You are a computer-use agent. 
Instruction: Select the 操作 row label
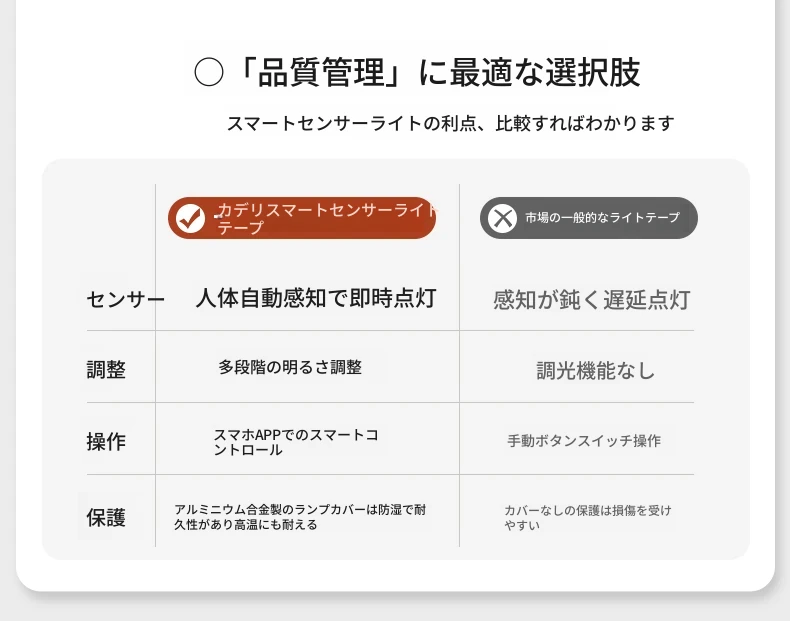[x=106, y=442]
